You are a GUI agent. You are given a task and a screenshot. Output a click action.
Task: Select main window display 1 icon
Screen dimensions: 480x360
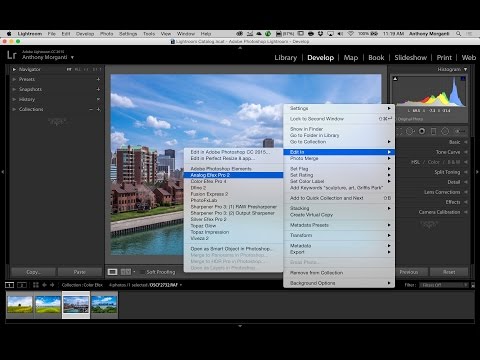pyautogui.click(x=10, y=285)
